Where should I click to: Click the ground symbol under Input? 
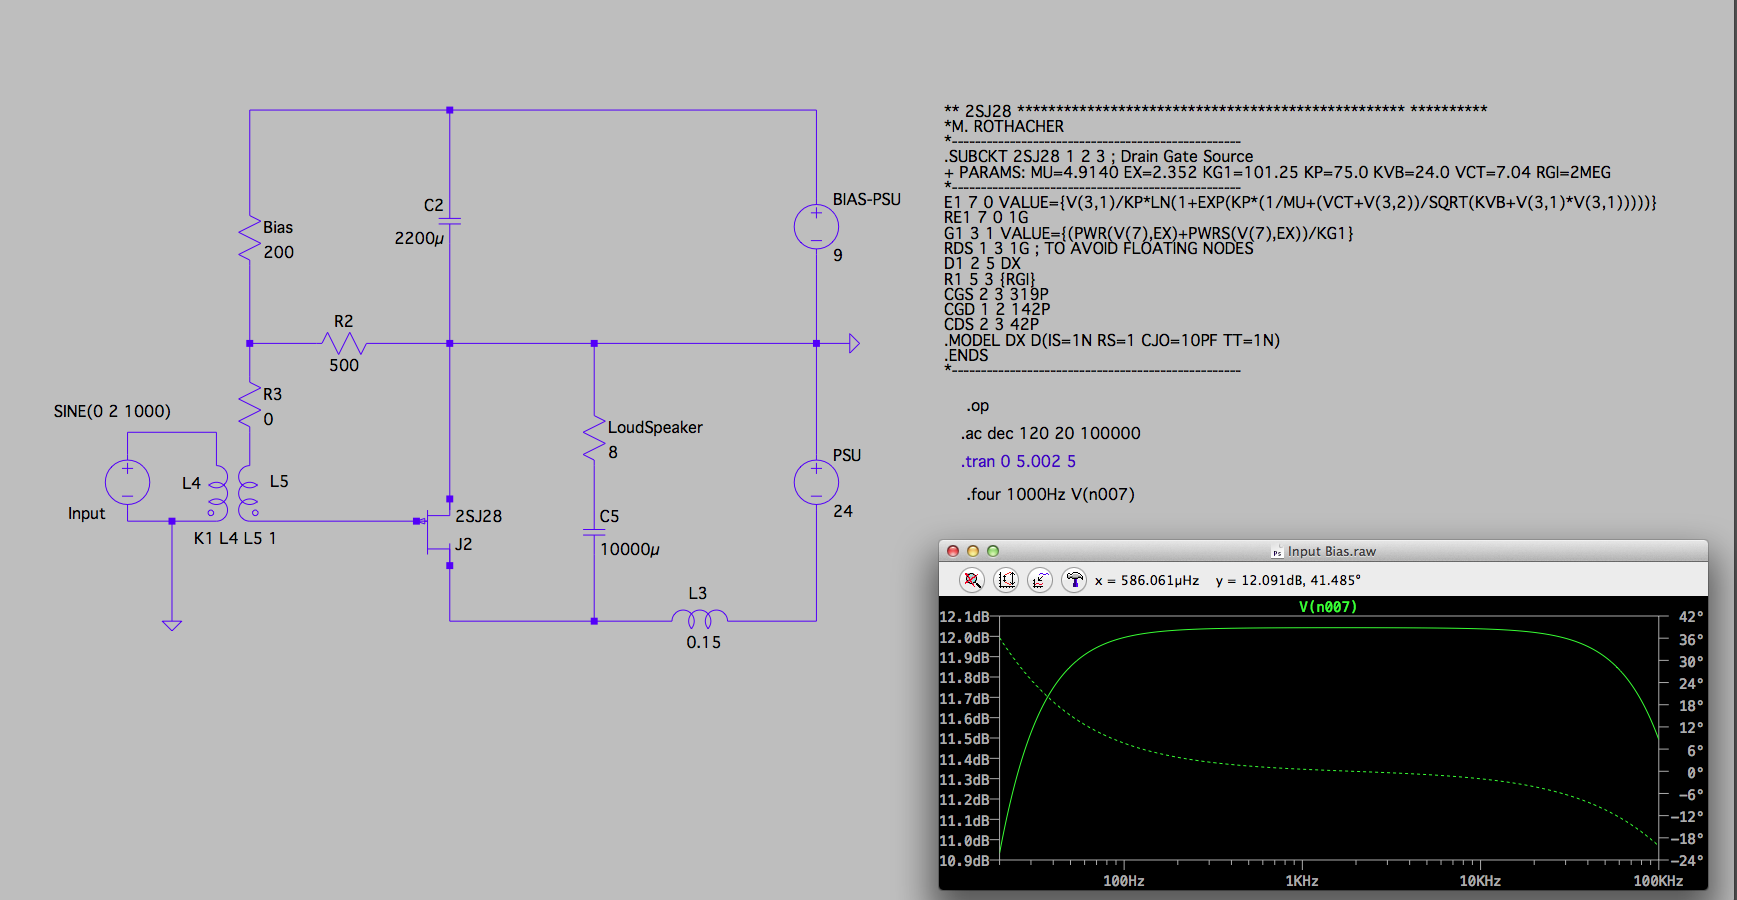click(172, 625)
